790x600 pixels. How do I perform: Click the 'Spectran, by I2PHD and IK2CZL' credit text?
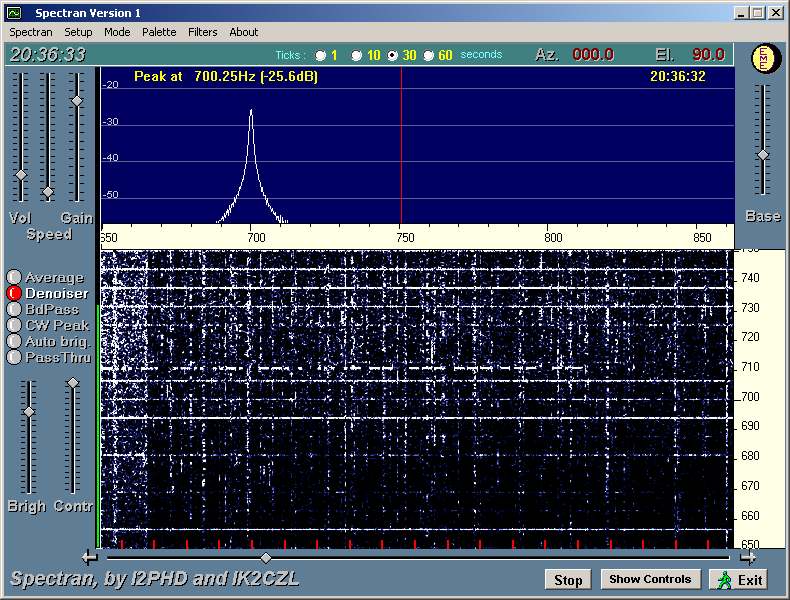pos(155,579)
